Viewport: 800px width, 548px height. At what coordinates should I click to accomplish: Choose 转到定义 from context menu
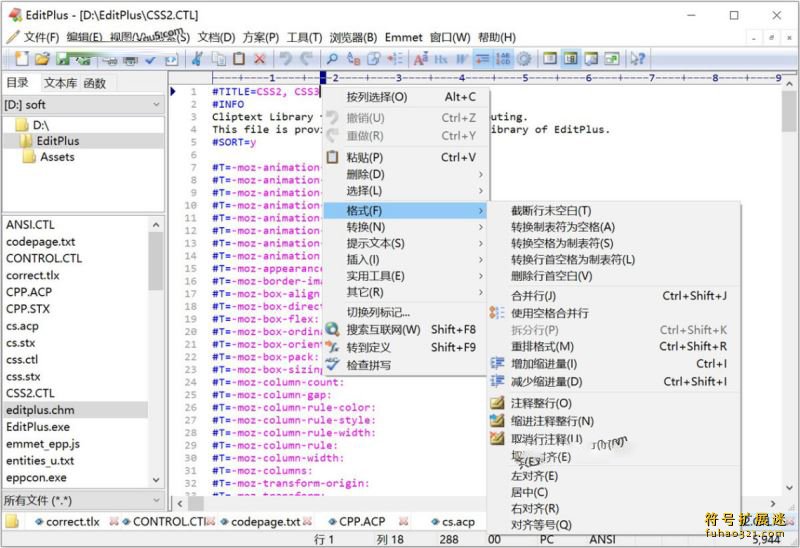406,347
